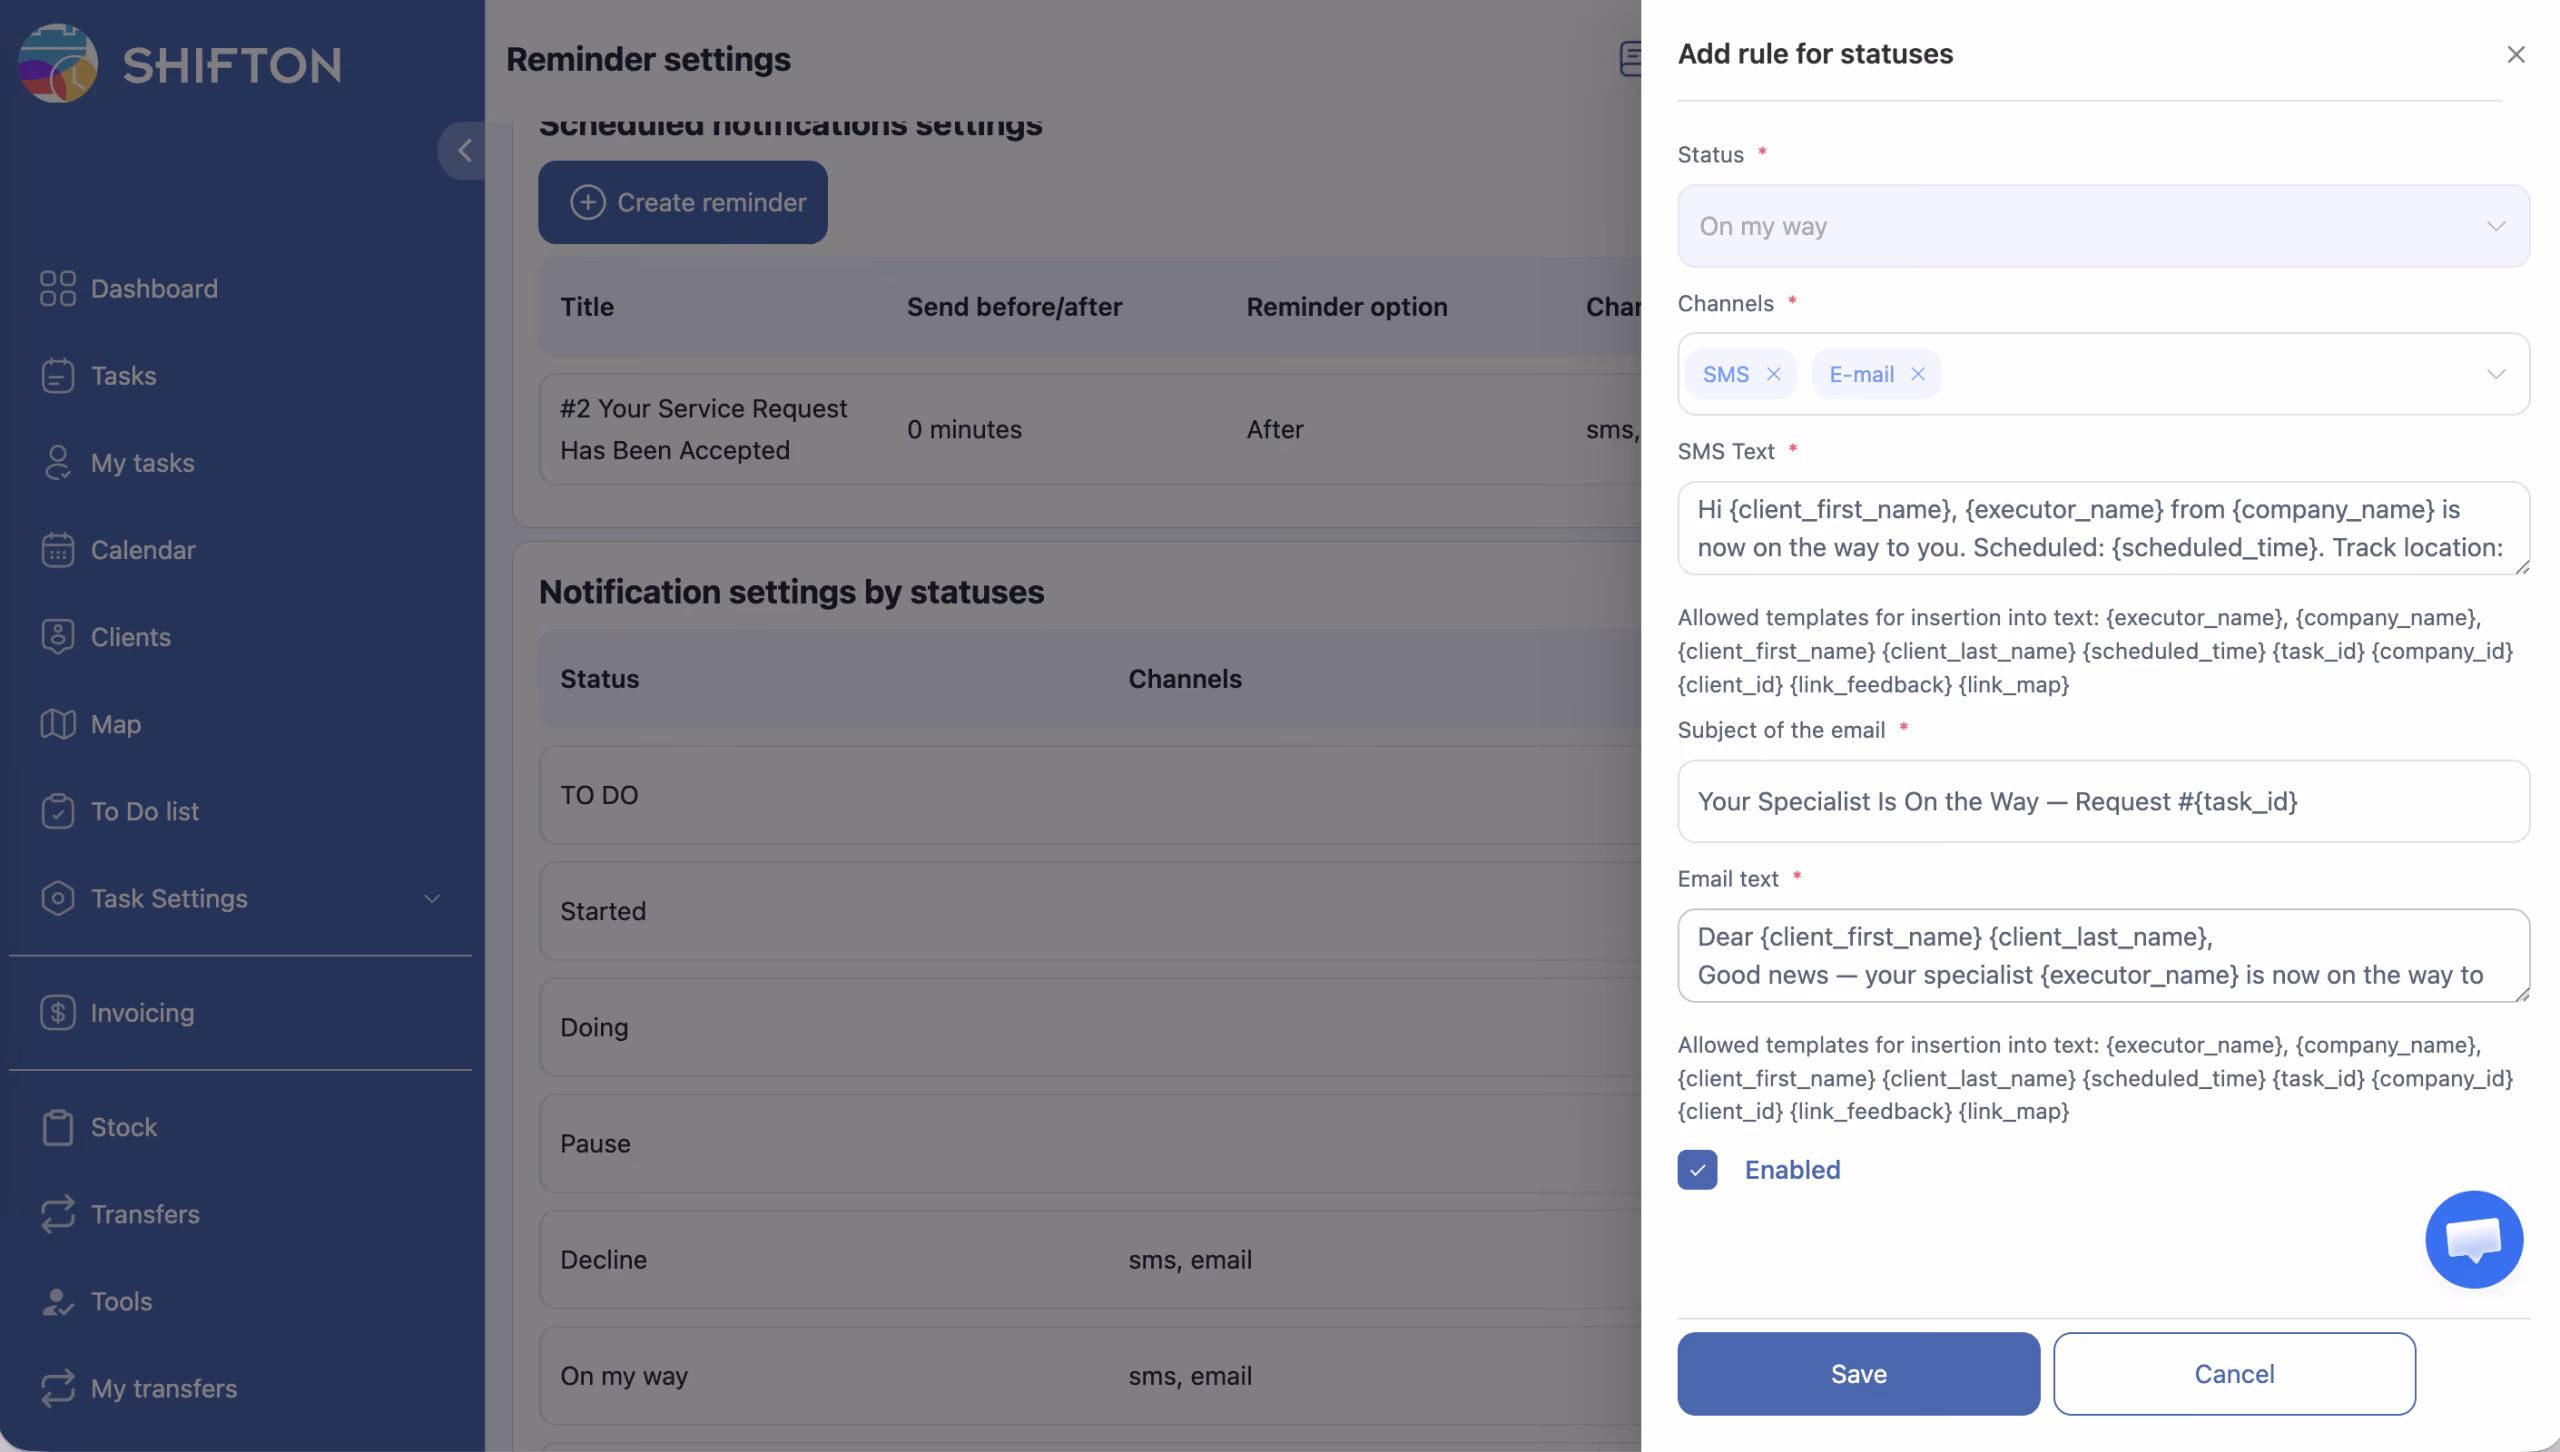The image size is (2560, 1452).
Task: Open the Status dropdown showing On my way
Action: point(2102,226)
